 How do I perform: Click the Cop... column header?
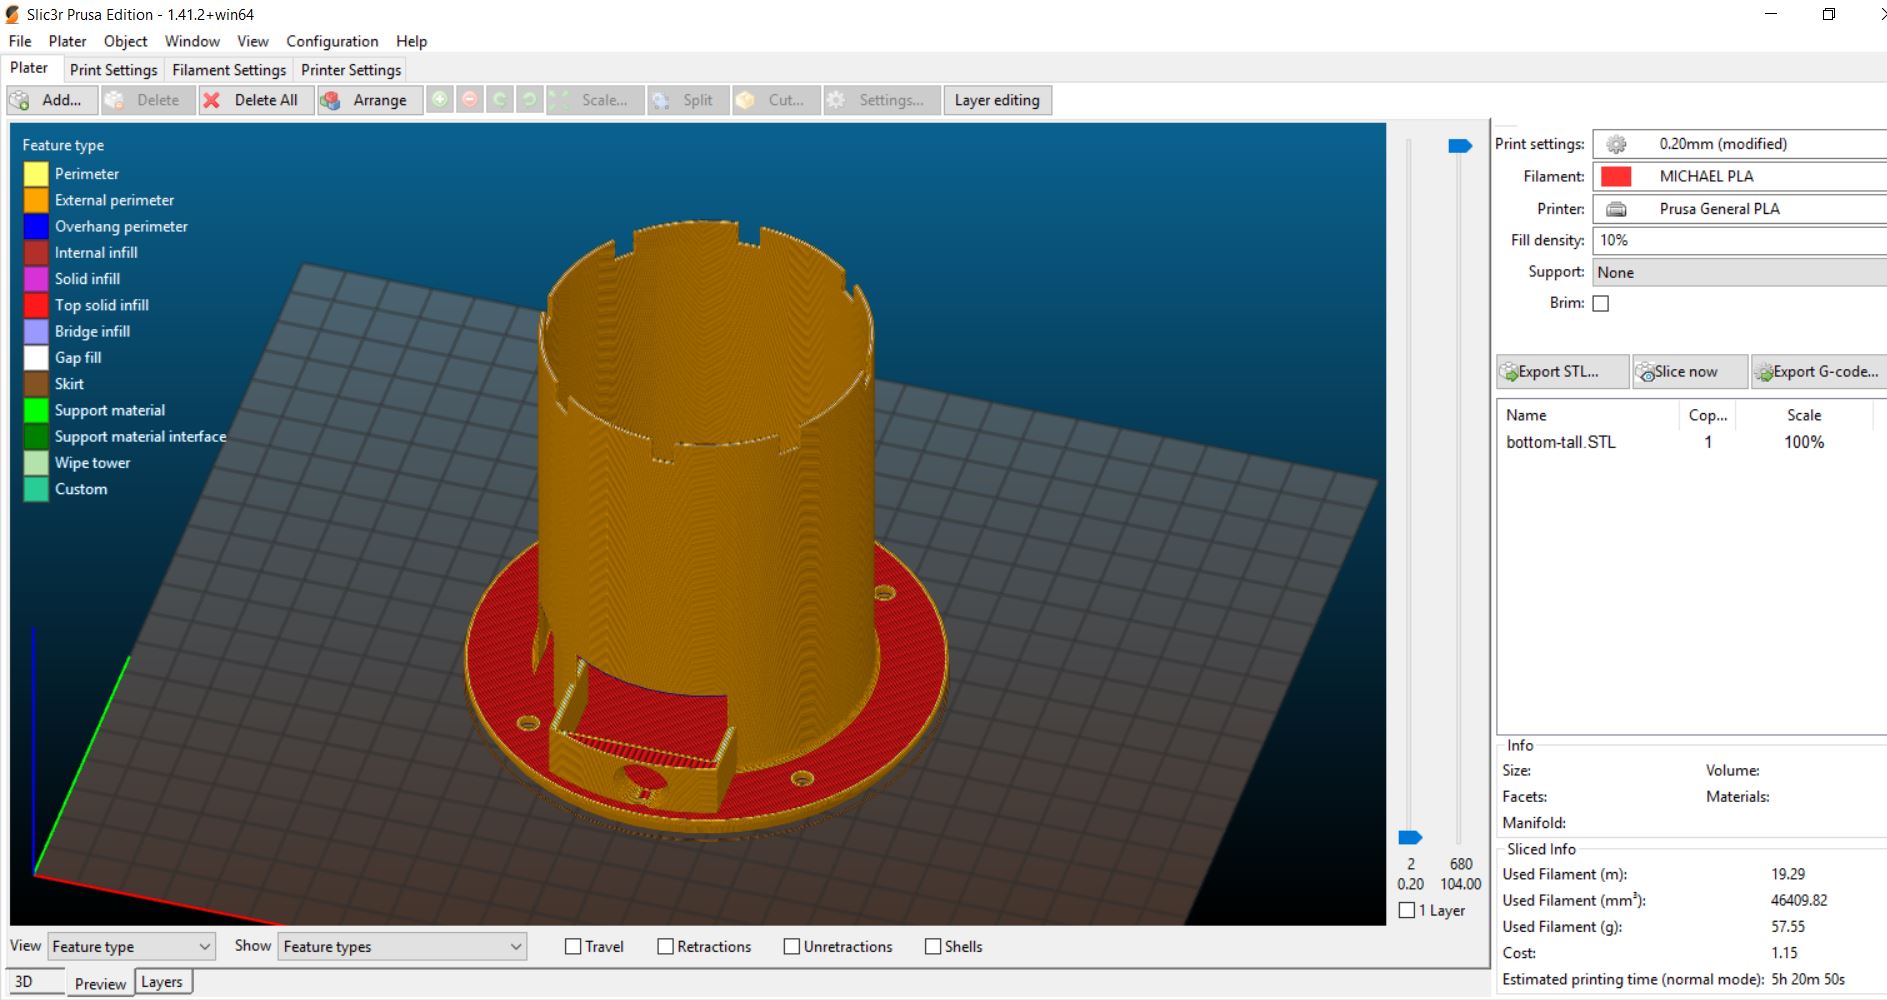[1707, 415]
